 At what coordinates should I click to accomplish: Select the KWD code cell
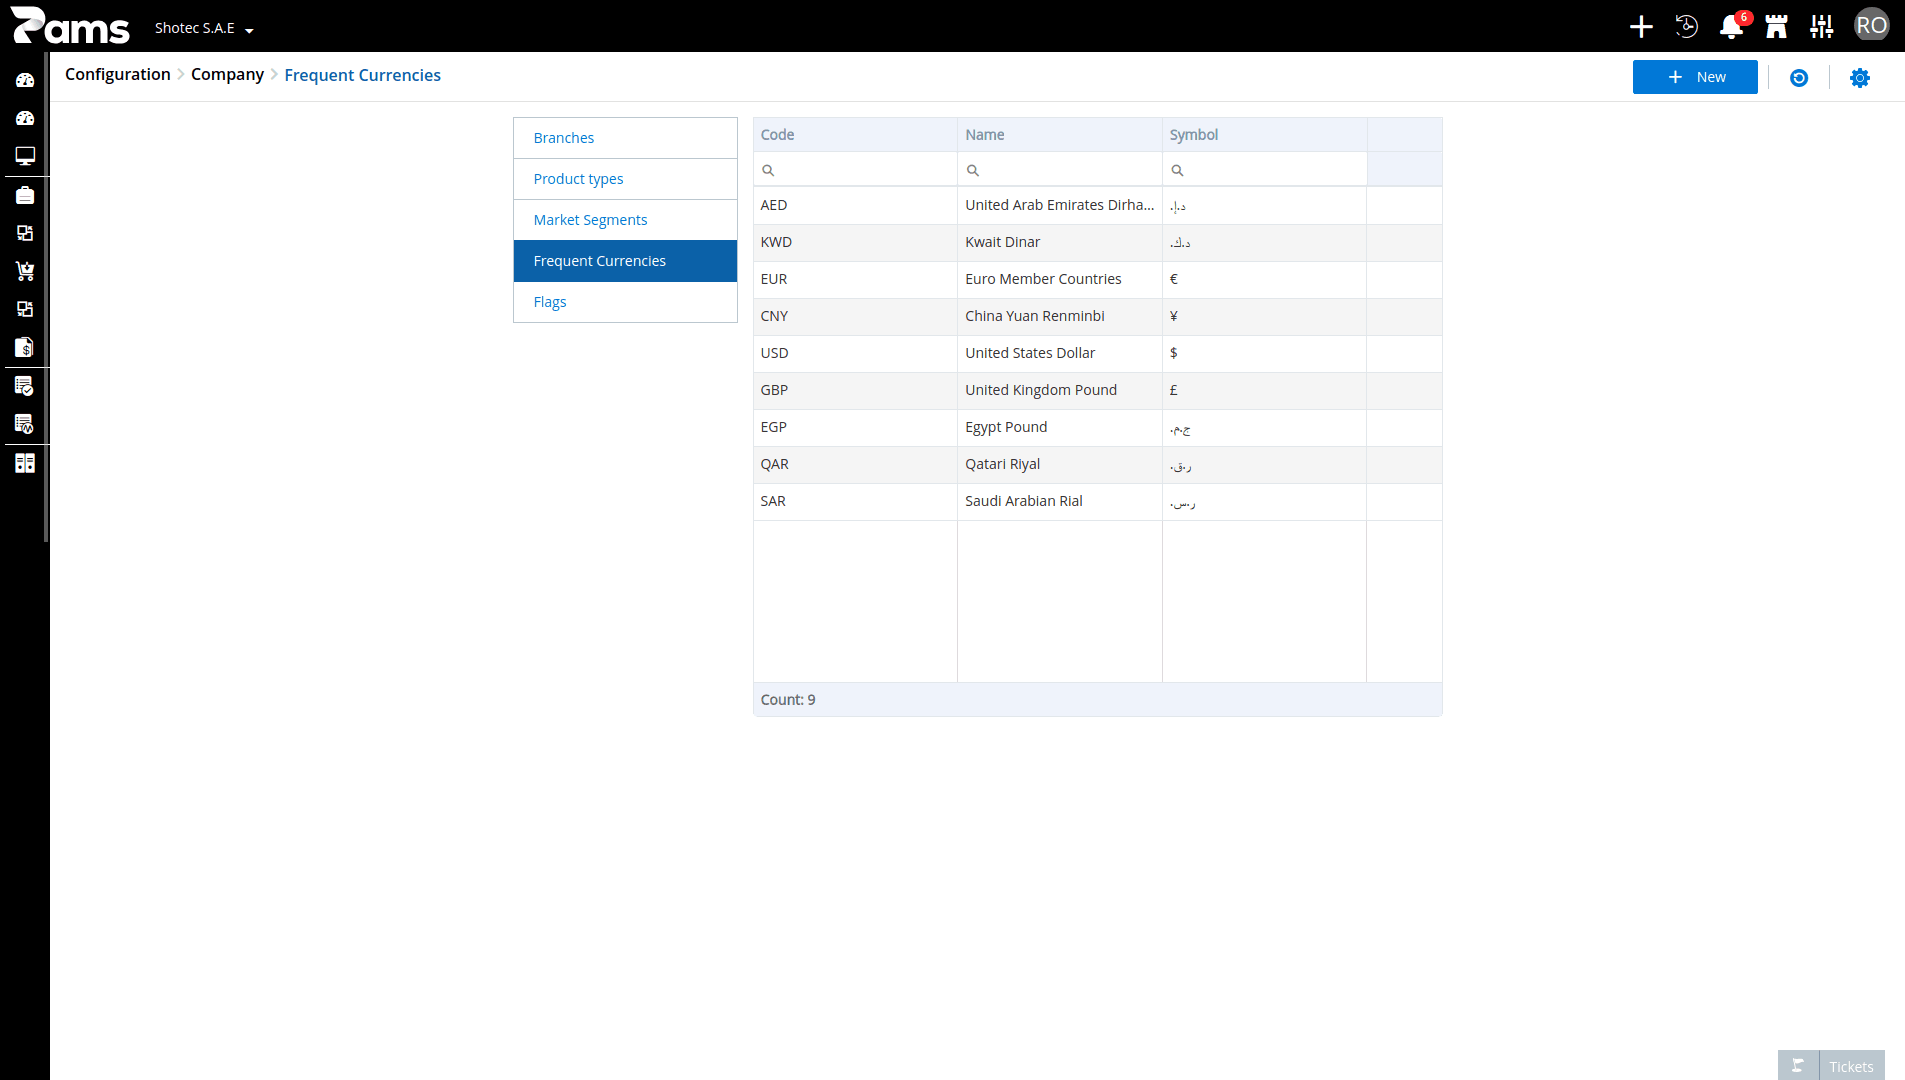point(855,242)
